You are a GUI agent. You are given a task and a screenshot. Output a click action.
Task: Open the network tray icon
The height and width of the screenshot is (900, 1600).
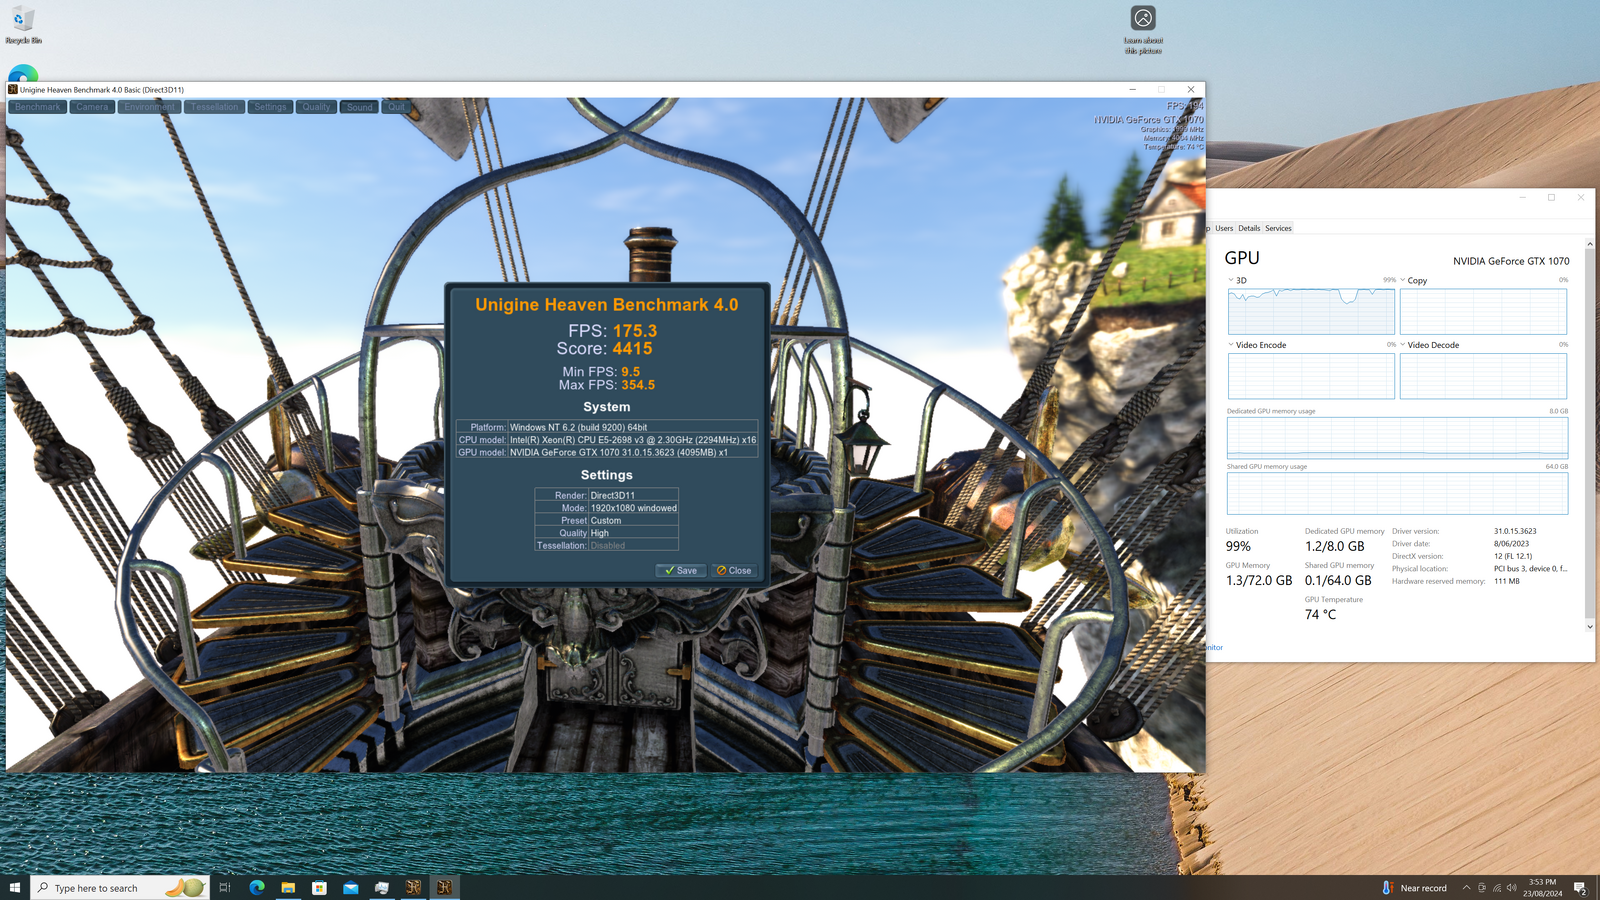(1497, 888)
